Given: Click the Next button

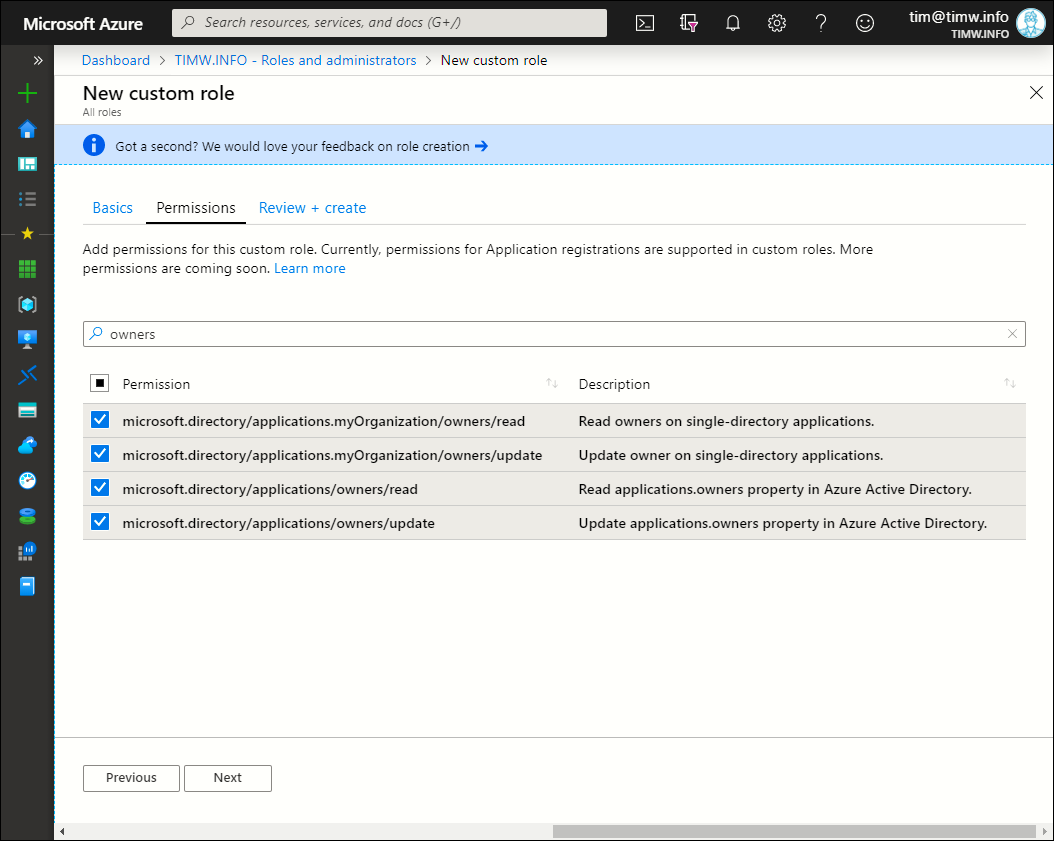Looking at the screenshot, I should tap(228, 778).
